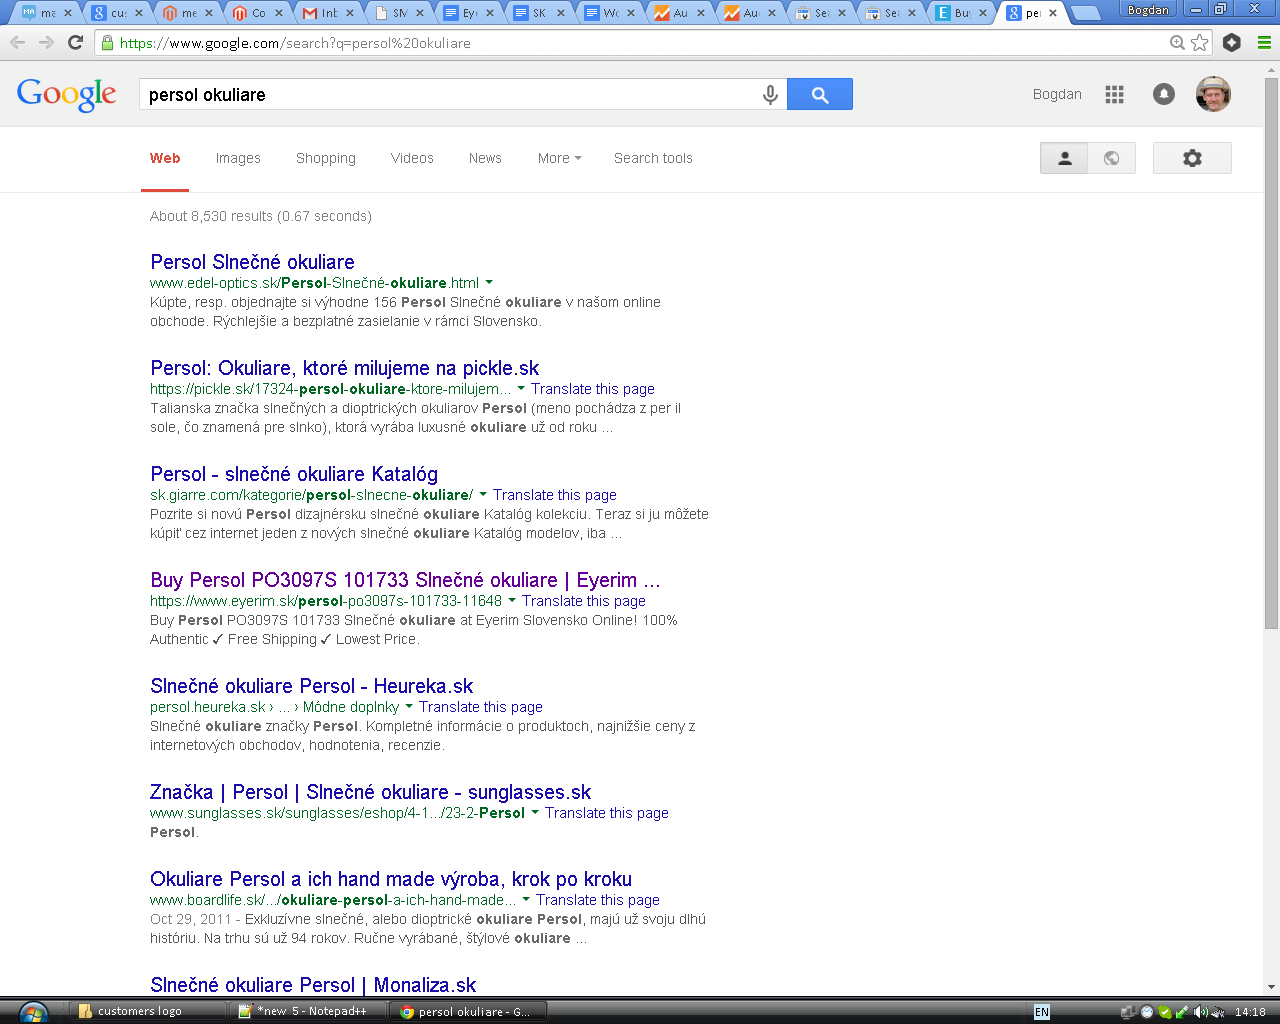Switch to Notepad++ new 5 taskbar item
1280x1024 pixels.
point(308,1011)
